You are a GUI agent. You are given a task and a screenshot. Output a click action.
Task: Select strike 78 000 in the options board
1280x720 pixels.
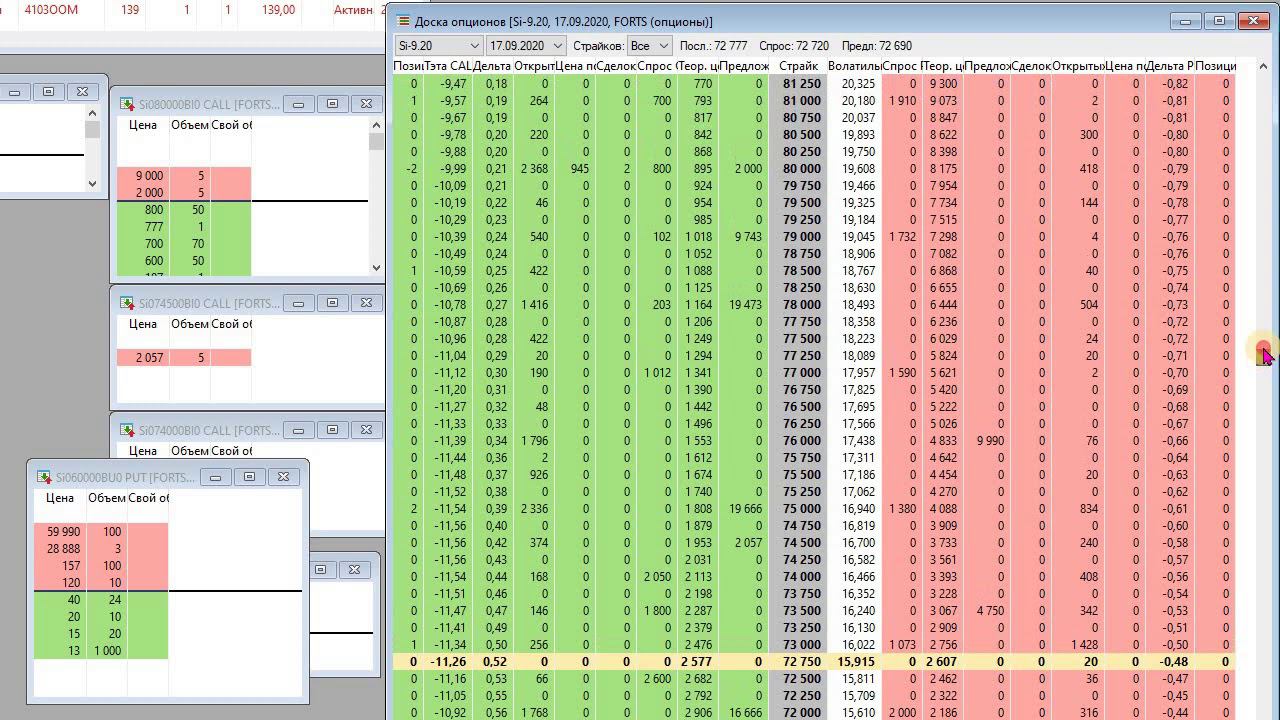[x=801, y=305]
